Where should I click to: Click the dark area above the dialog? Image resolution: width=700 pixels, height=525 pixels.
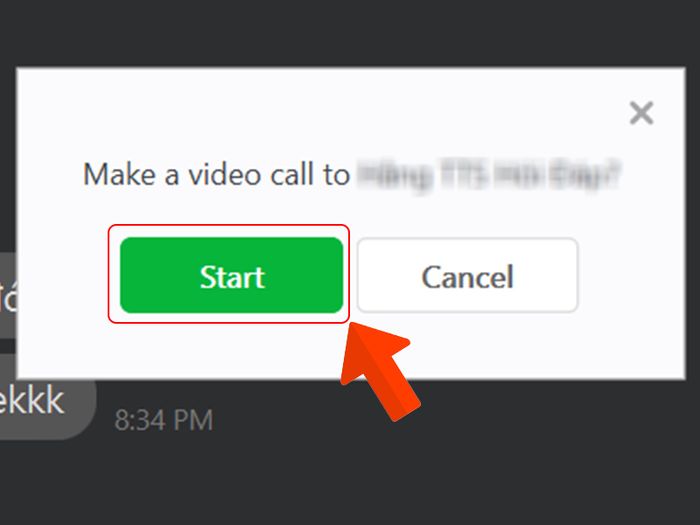click(350, 32)
